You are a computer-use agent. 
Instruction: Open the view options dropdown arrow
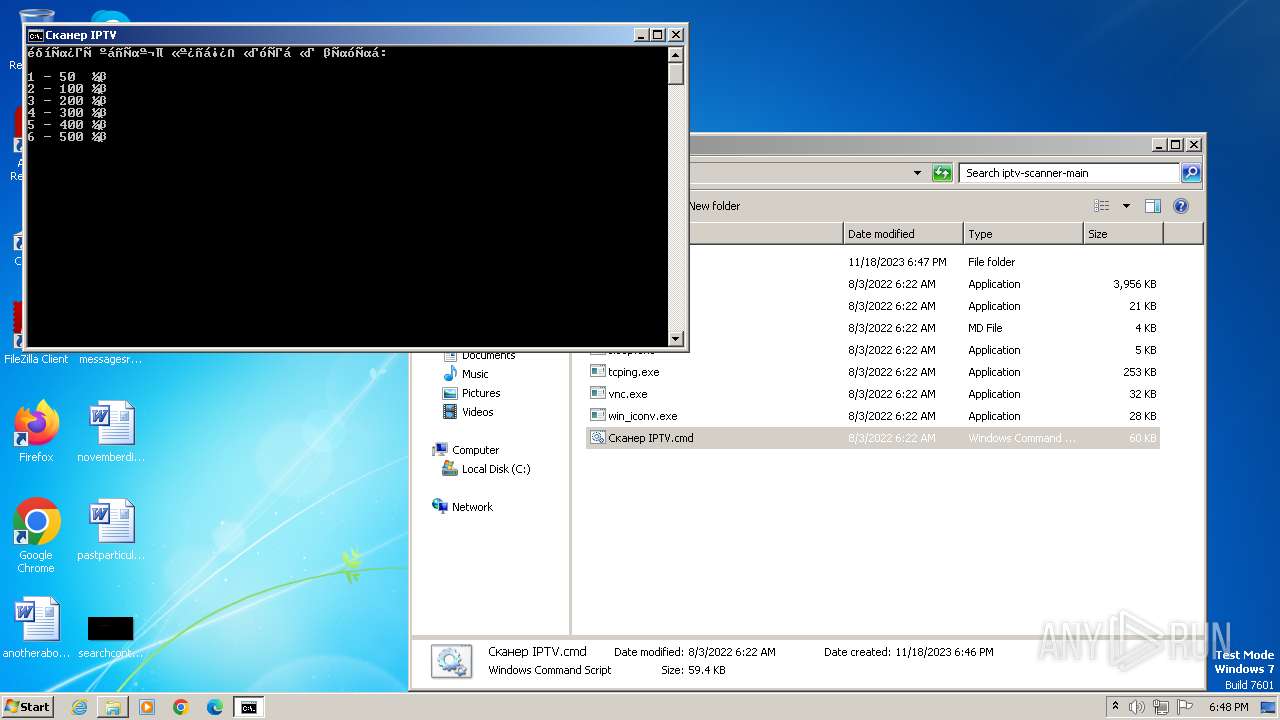coord(1126,206)
